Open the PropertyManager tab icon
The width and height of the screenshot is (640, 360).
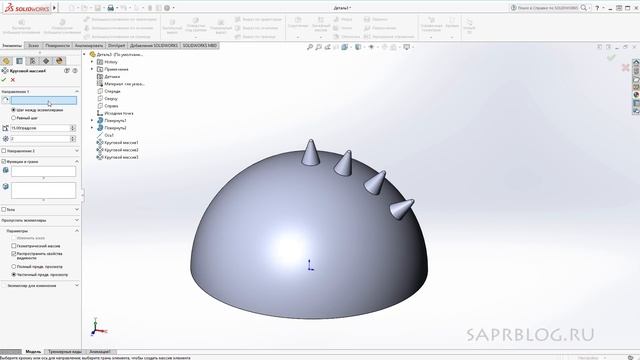coord(19,61)
